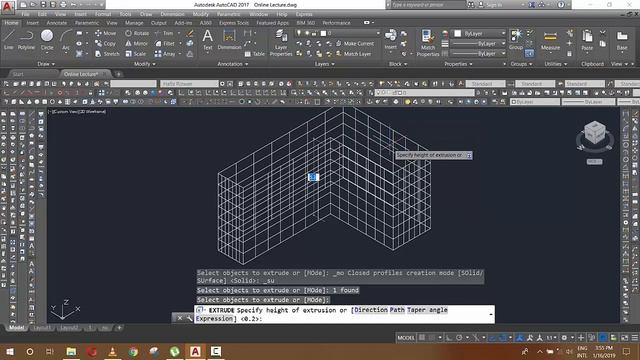The width and height of the screenshot is (640, 360).
Task: Click the dynamic input height field tooltip
Action: (x=433, y=155)
